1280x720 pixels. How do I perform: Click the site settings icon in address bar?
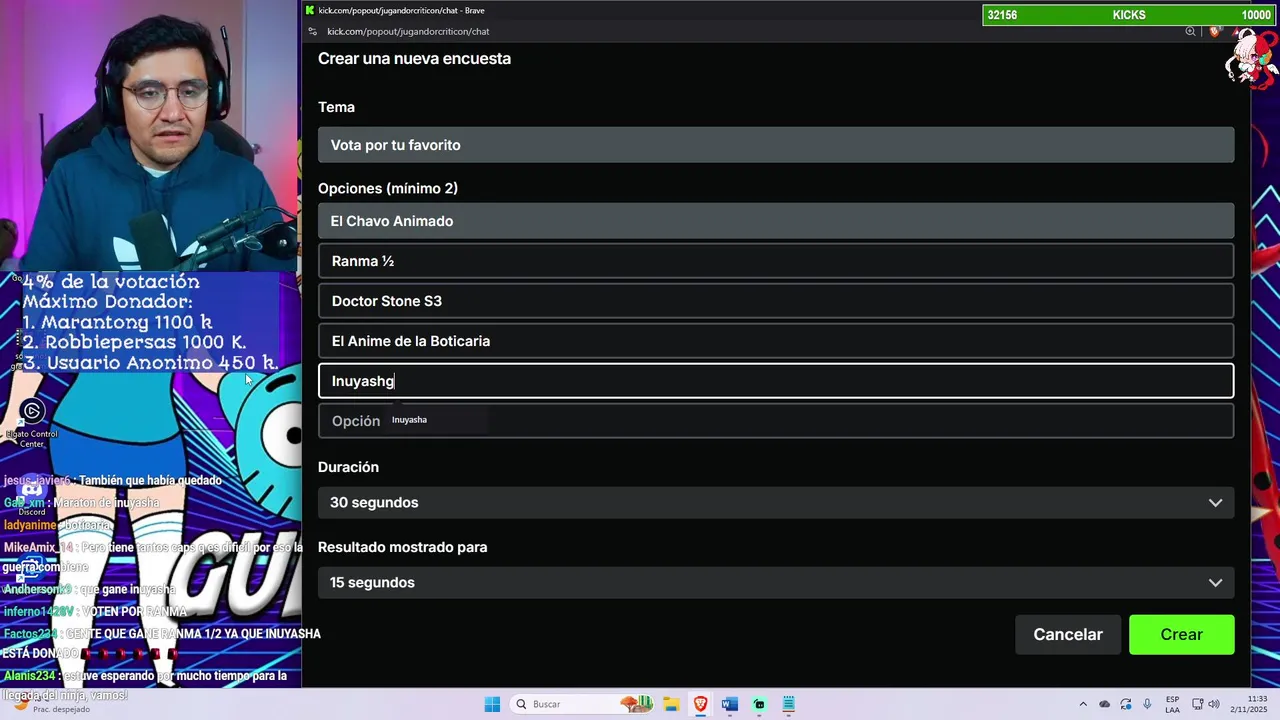(312, 31)
